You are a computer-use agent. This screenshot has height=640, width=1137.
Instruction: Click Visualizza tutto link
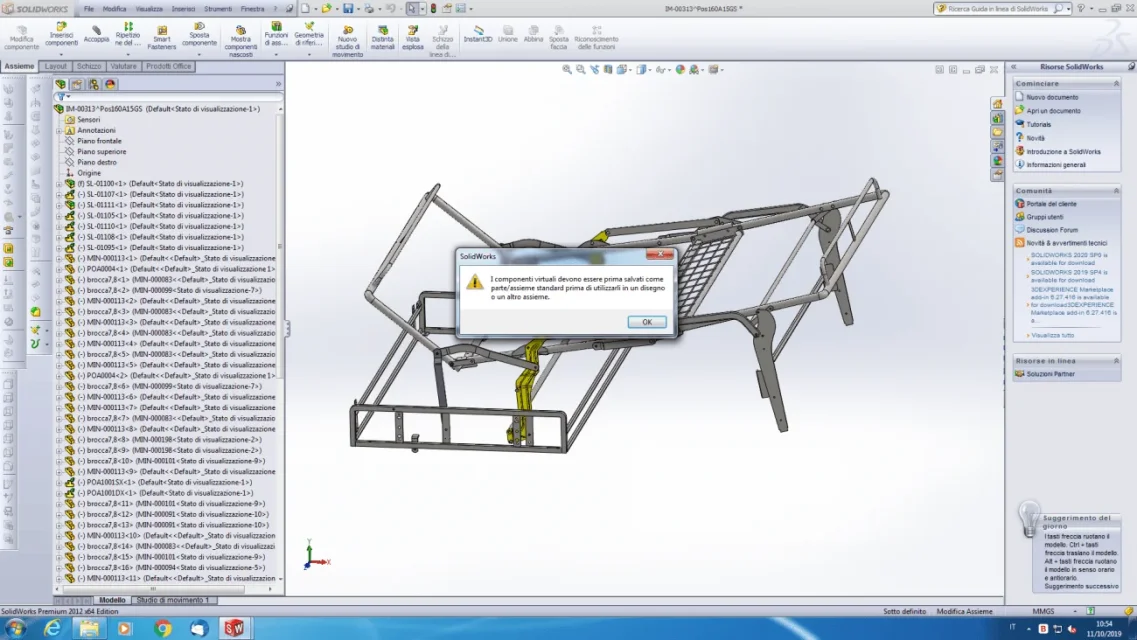pos(1053,336)
